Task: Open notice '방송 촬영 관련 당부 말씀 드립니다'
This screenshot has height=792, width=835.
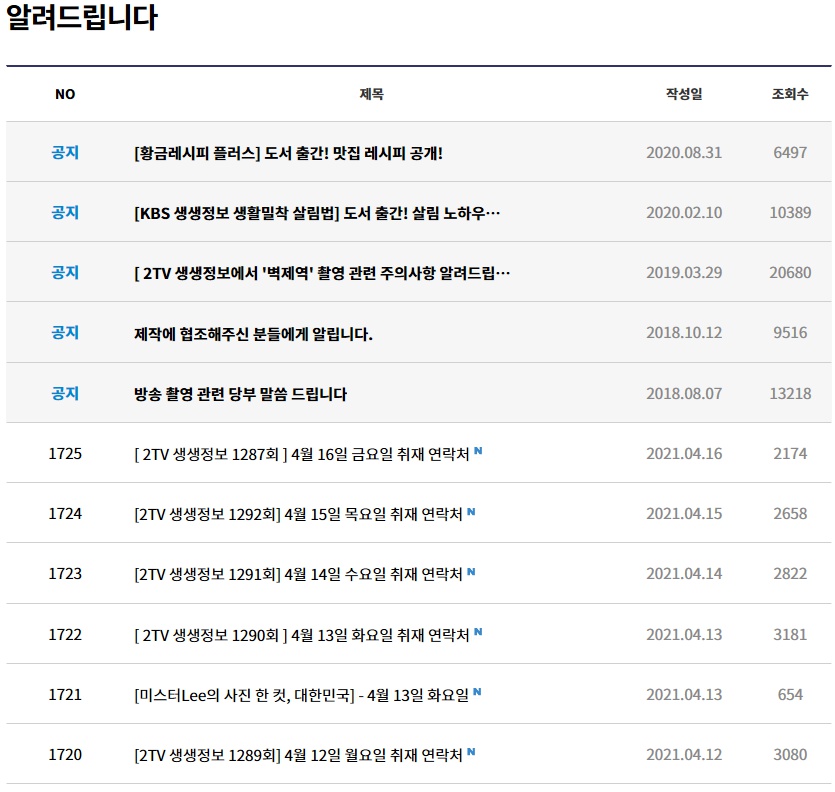Action: 240,394
